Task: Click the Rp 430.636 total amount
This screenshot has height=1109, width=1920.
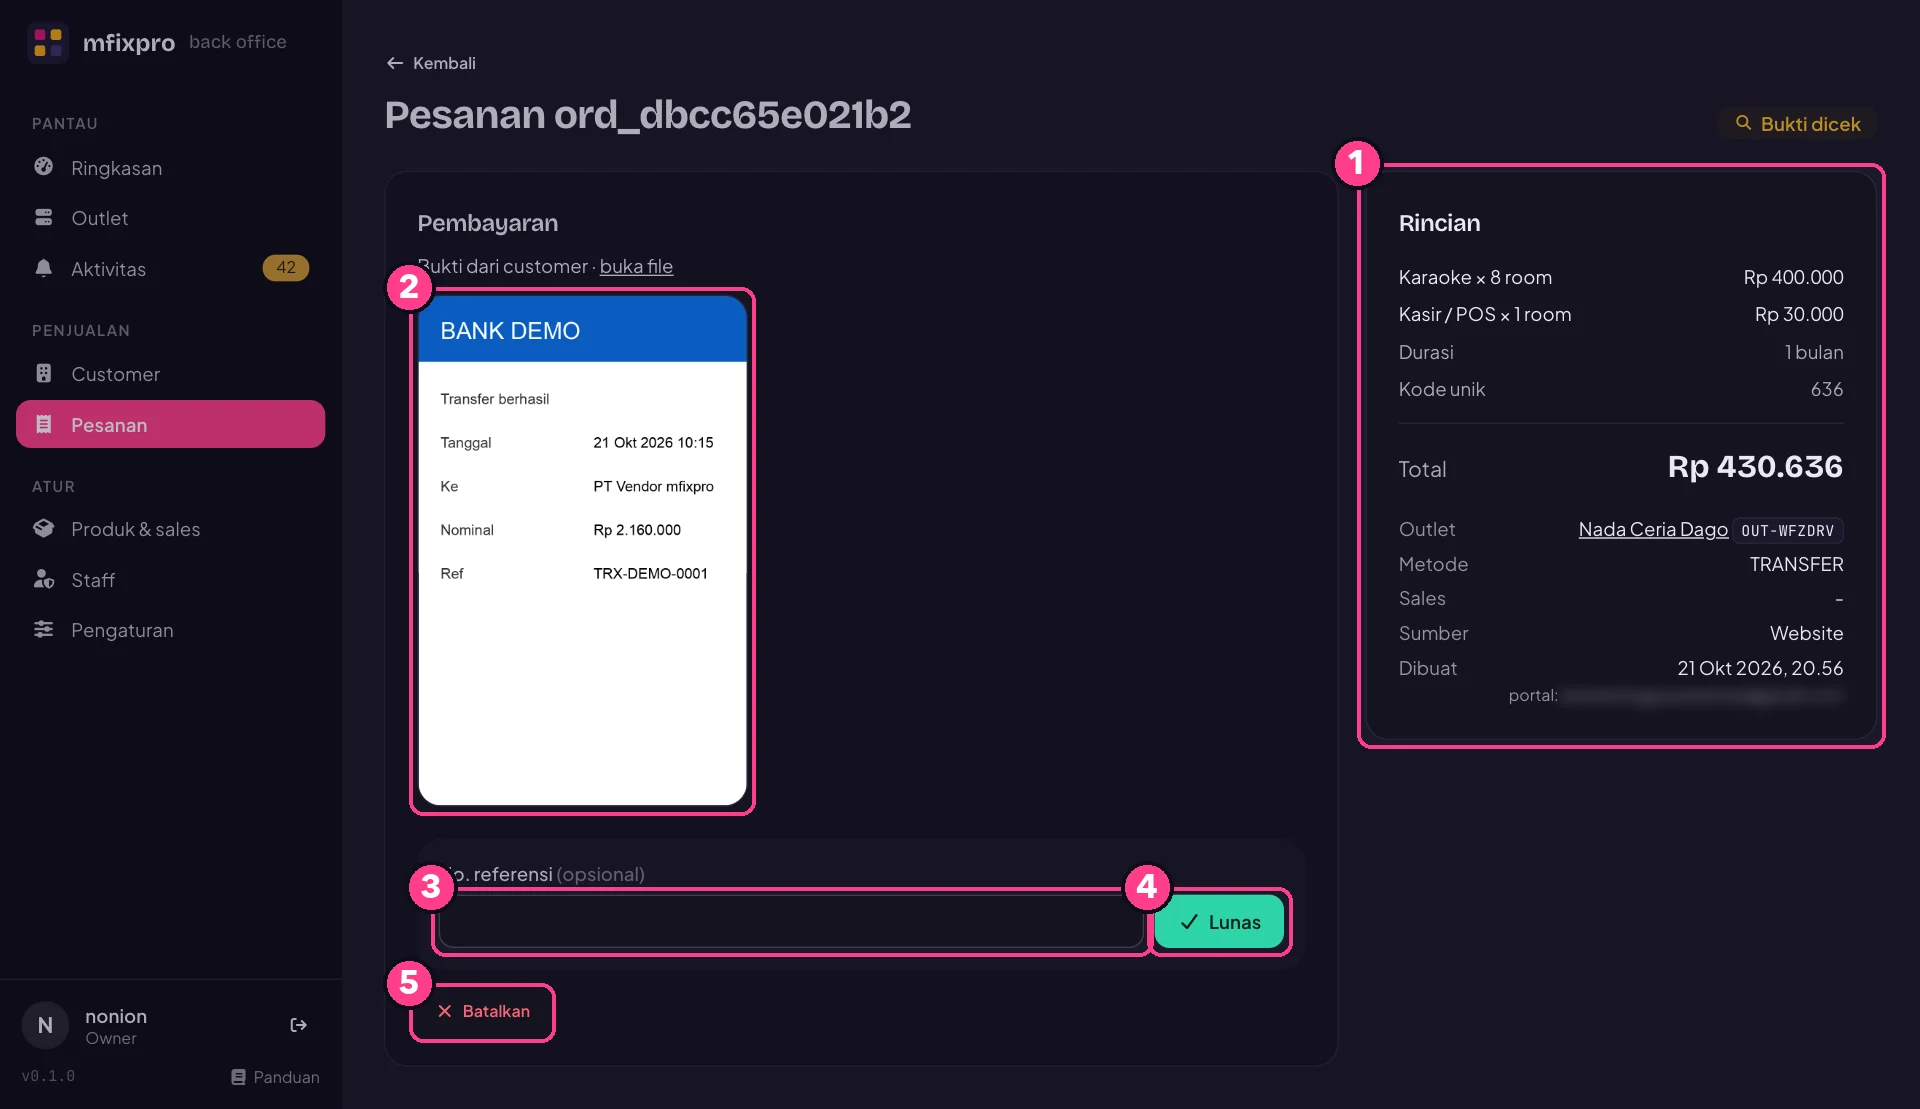Action: (x=1755, y=467)
